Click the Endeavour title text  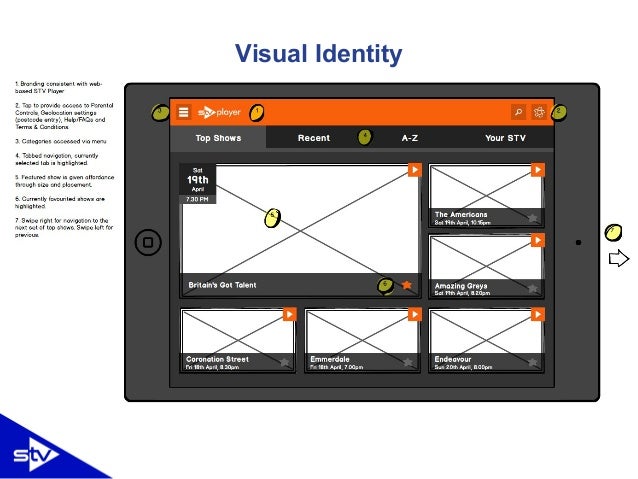[x=452, y=359]
